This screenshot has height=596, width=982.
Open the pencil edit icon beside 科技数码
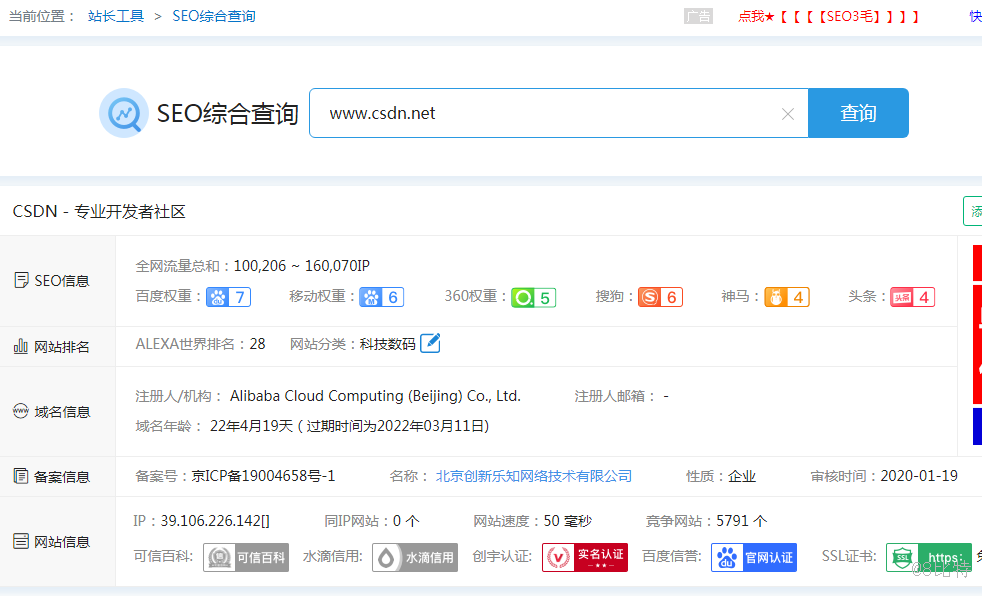pyautogui.click(x=430, y=343)
